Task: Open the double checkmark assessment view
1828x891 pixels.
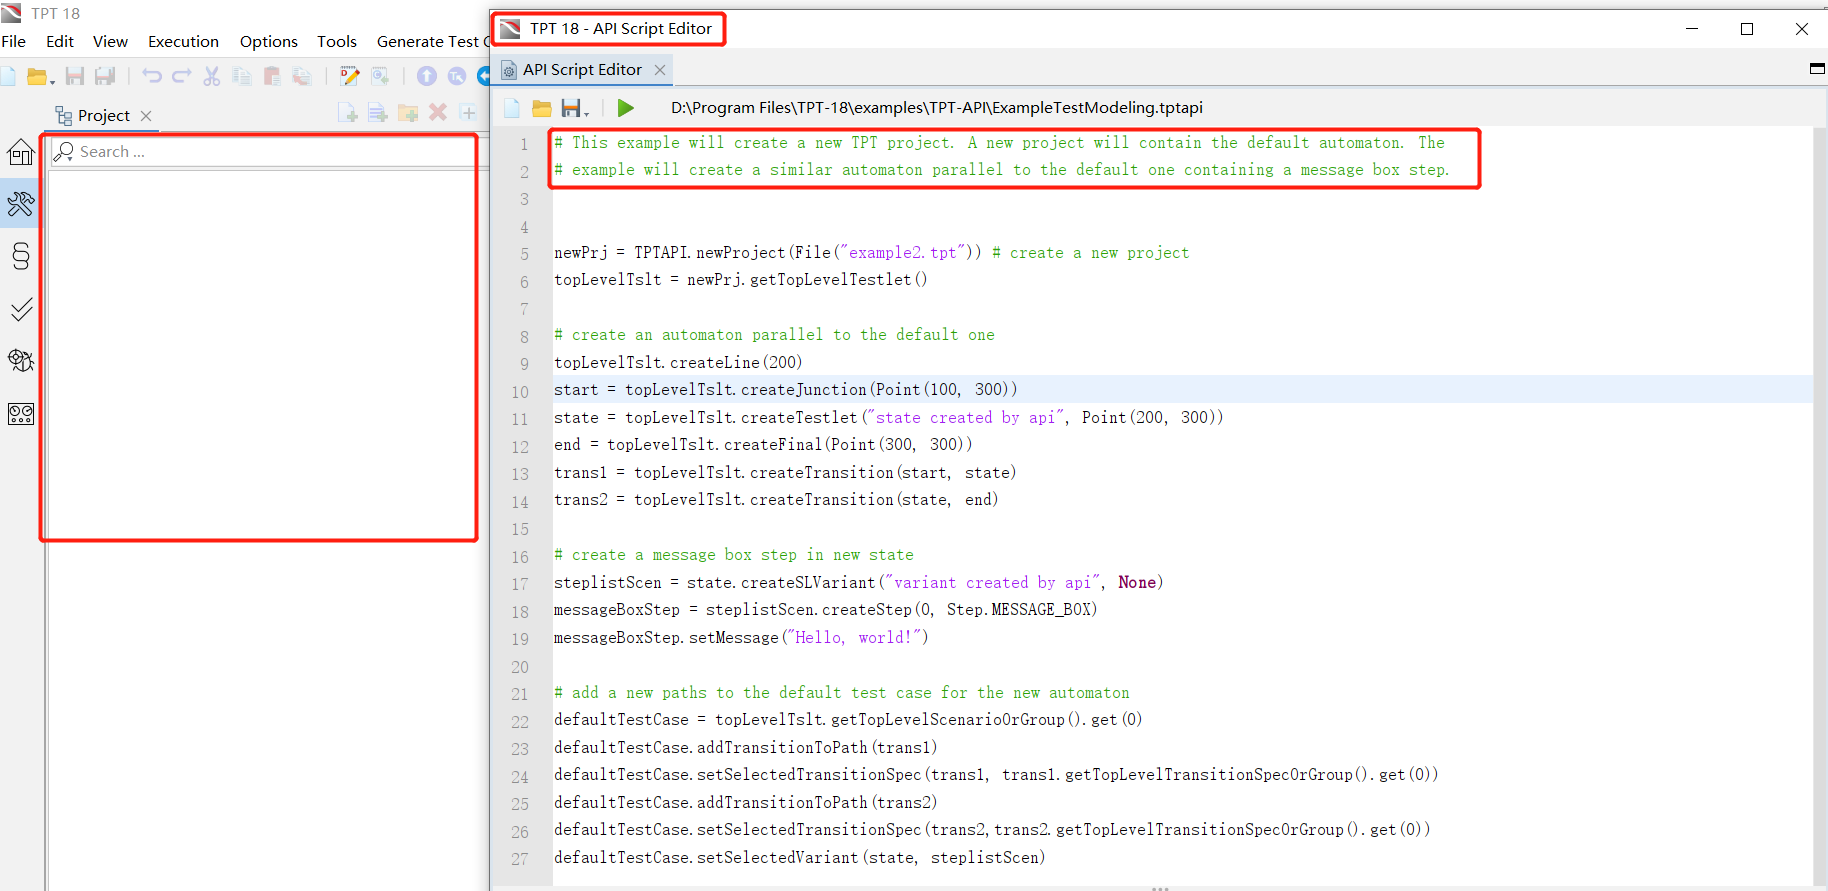Action: tap(21, 309)
